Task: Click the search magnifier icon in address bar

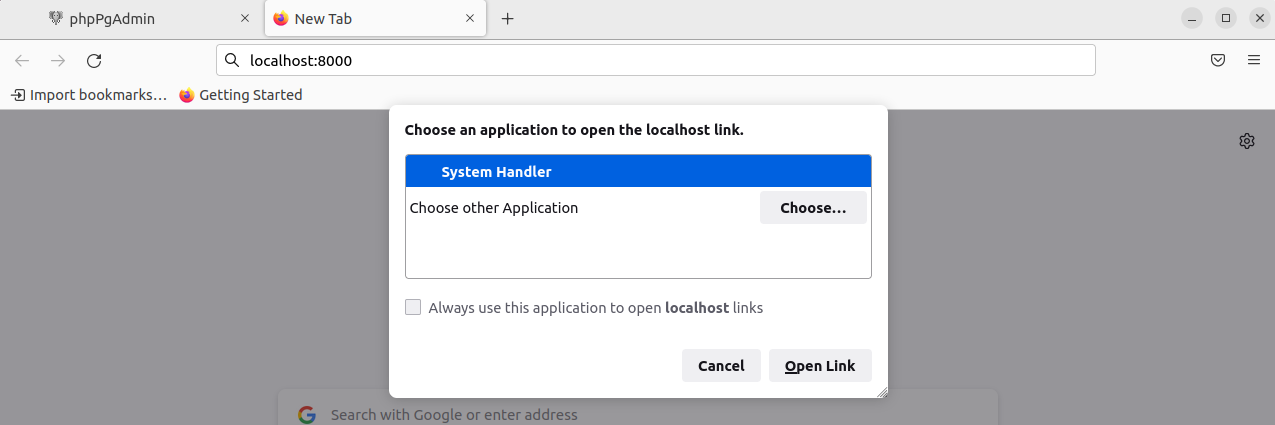Action: coord(232,61)
